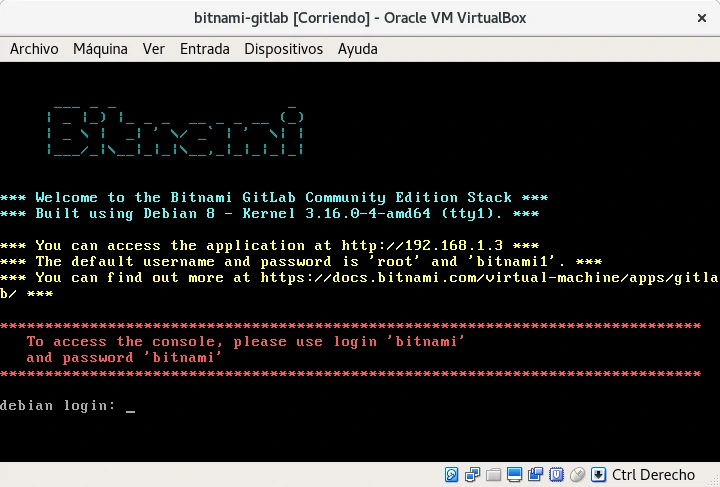Open the Entrada menu
Screen dimensions: 720x487
[x=205, y=49]
